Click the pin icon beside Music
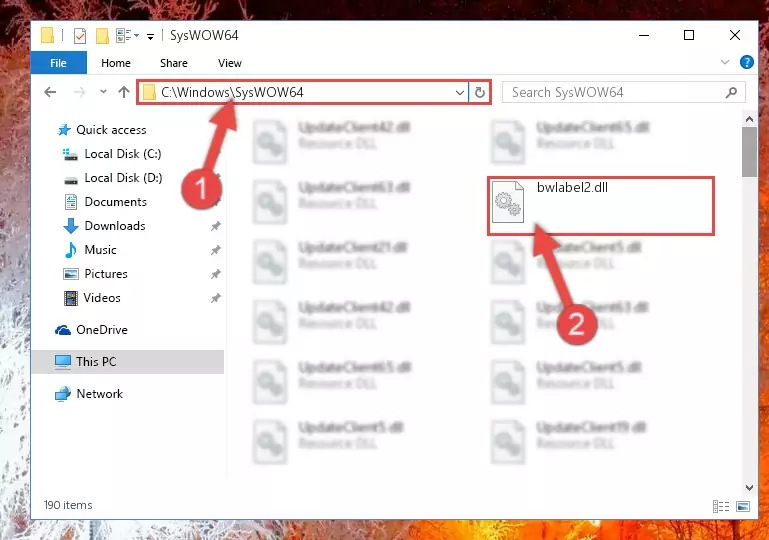769x540 pixels. coord(215,250)
